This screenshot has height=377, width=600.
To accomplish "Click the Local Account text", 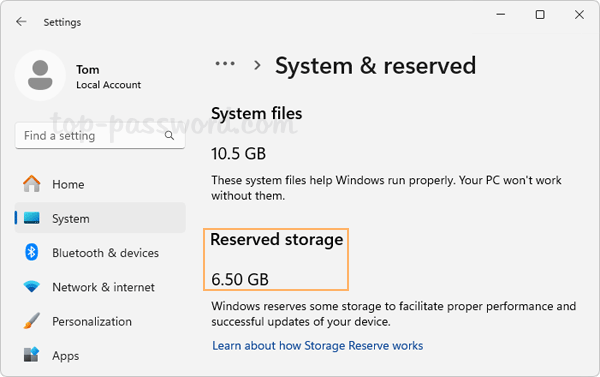I will [108, 85].
